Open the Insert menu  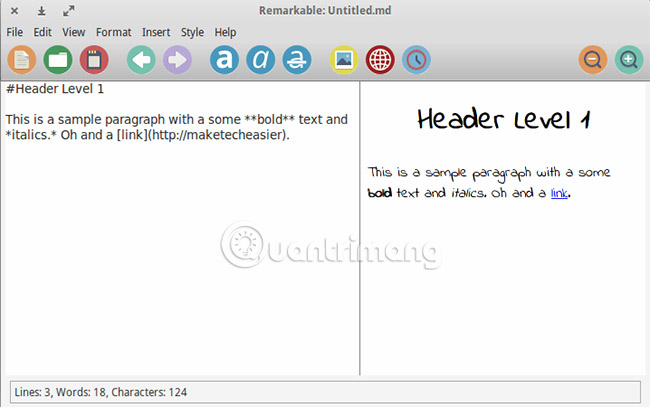click(x=156, y=32)
